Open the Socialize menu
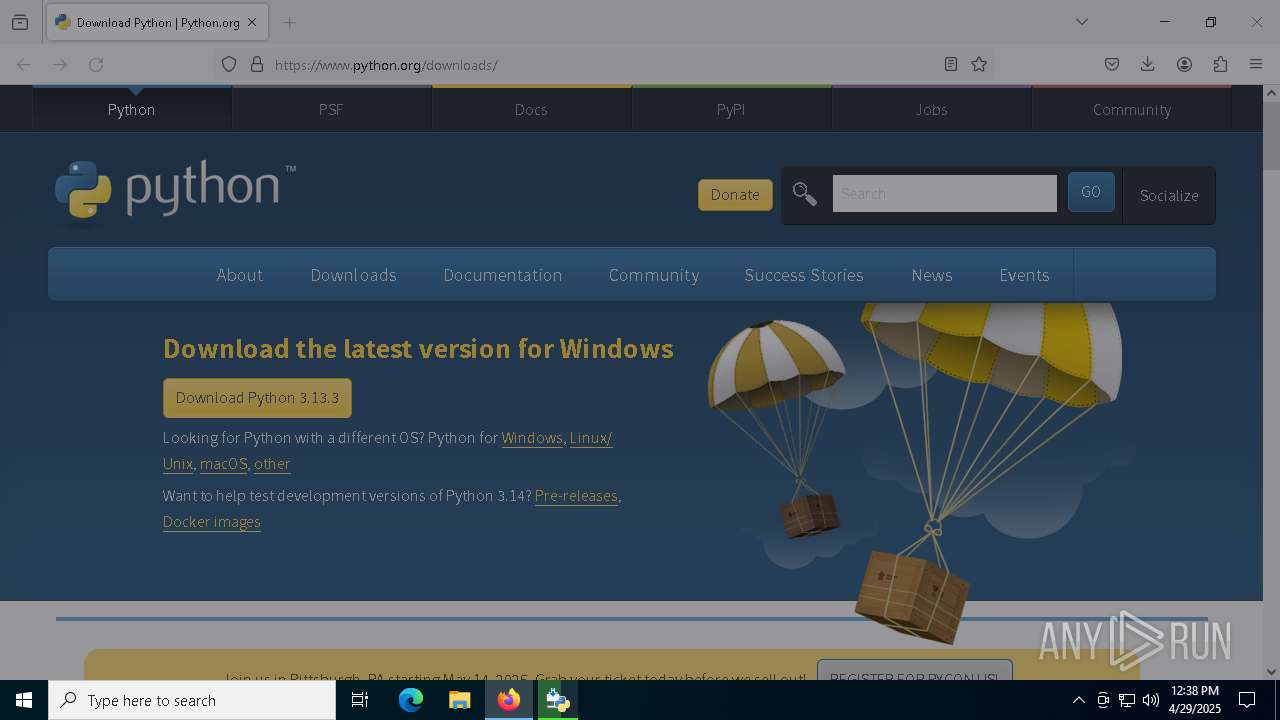The image size is (1280, 720). (x=1169, y=195)
